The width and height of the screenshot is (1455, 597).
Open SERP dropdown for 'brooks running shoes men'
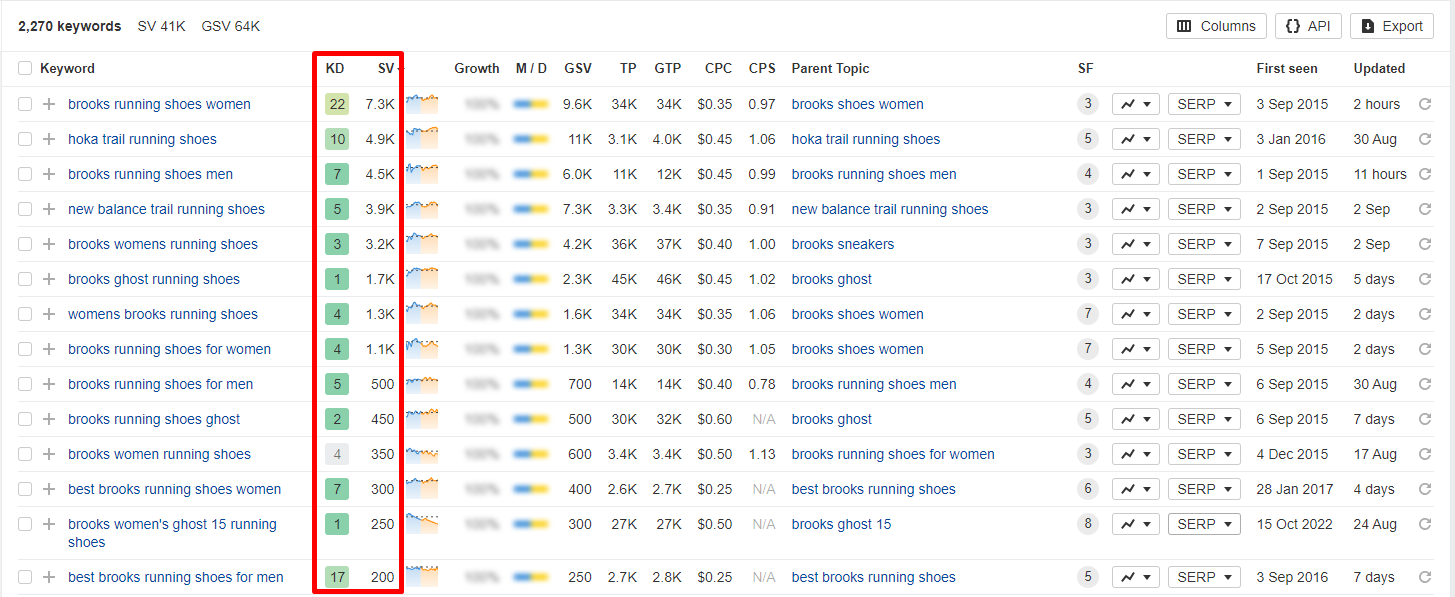pos(1204,174)
